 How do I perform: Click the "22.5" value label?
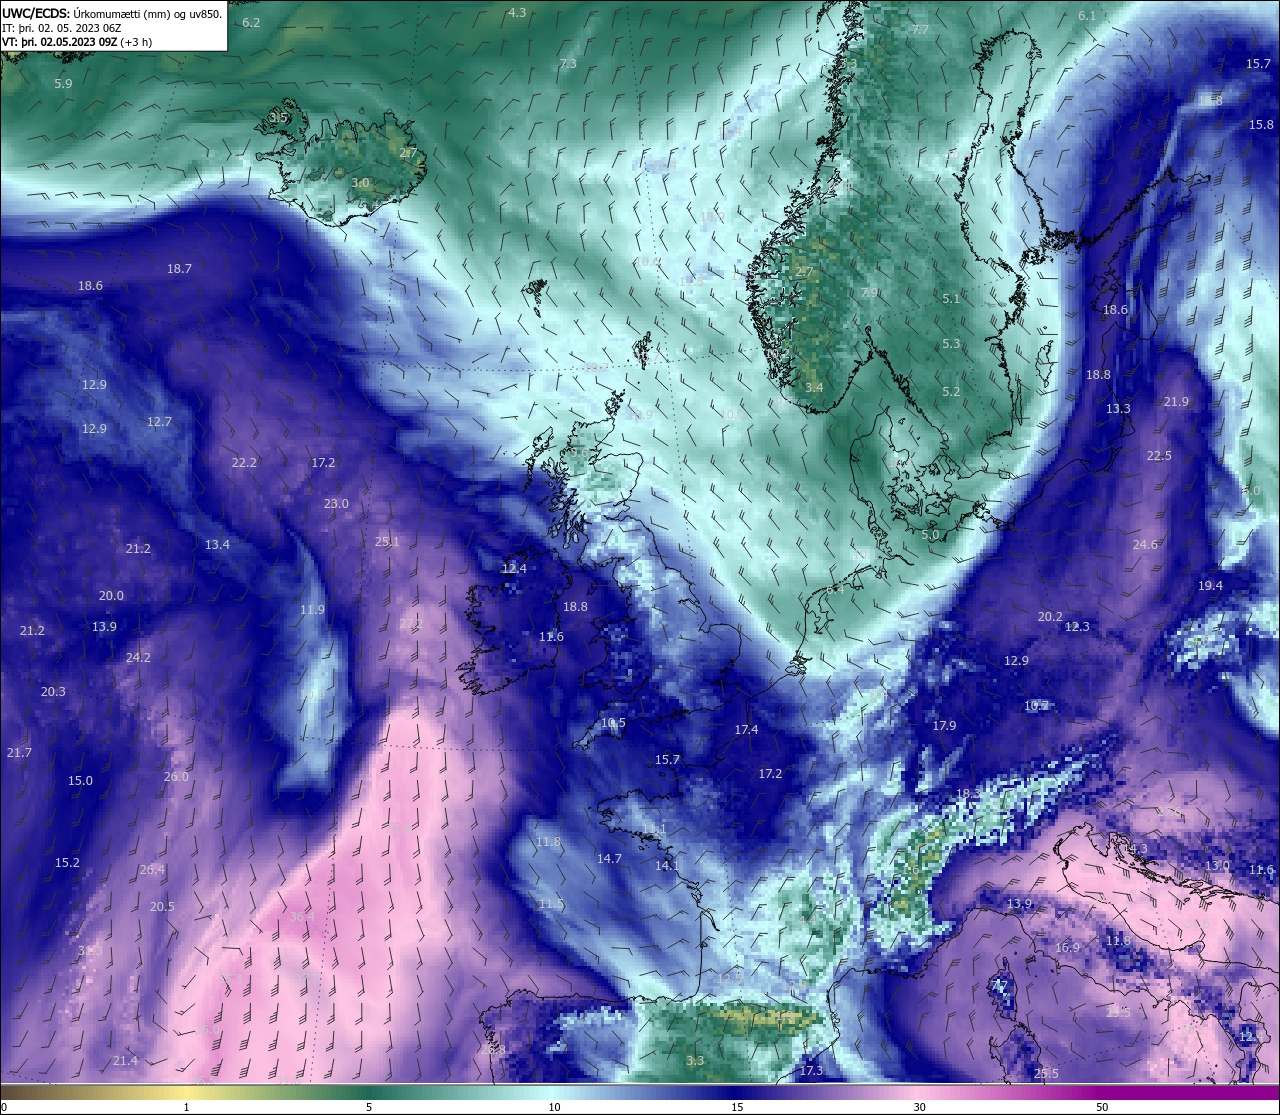point(1159,456)
